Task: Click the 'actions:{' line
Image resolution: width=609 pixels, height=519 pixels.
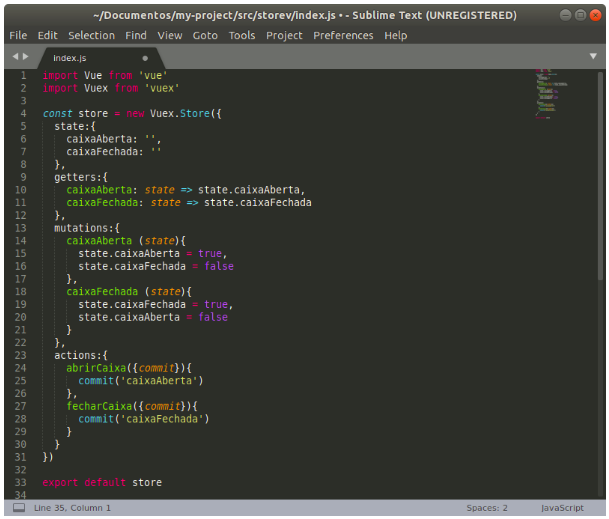Action: click(81, 355)
